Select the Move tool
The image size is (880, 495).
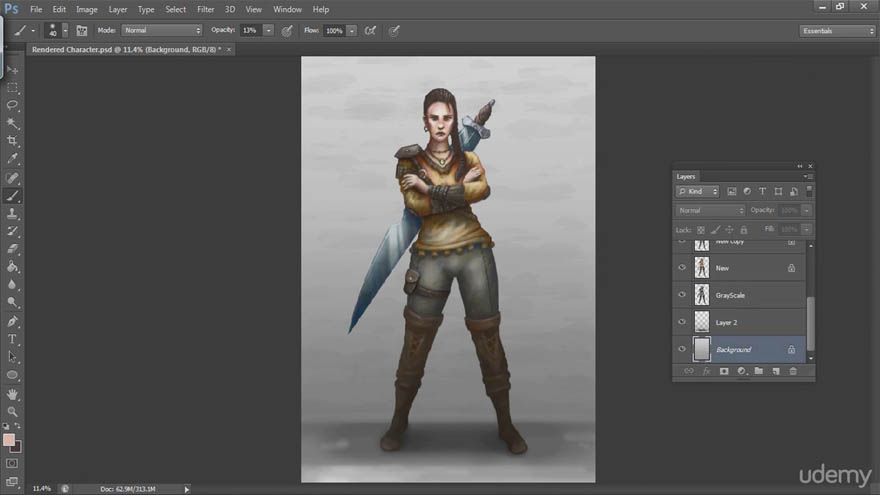pyautogui.click(x=12, y=70)
